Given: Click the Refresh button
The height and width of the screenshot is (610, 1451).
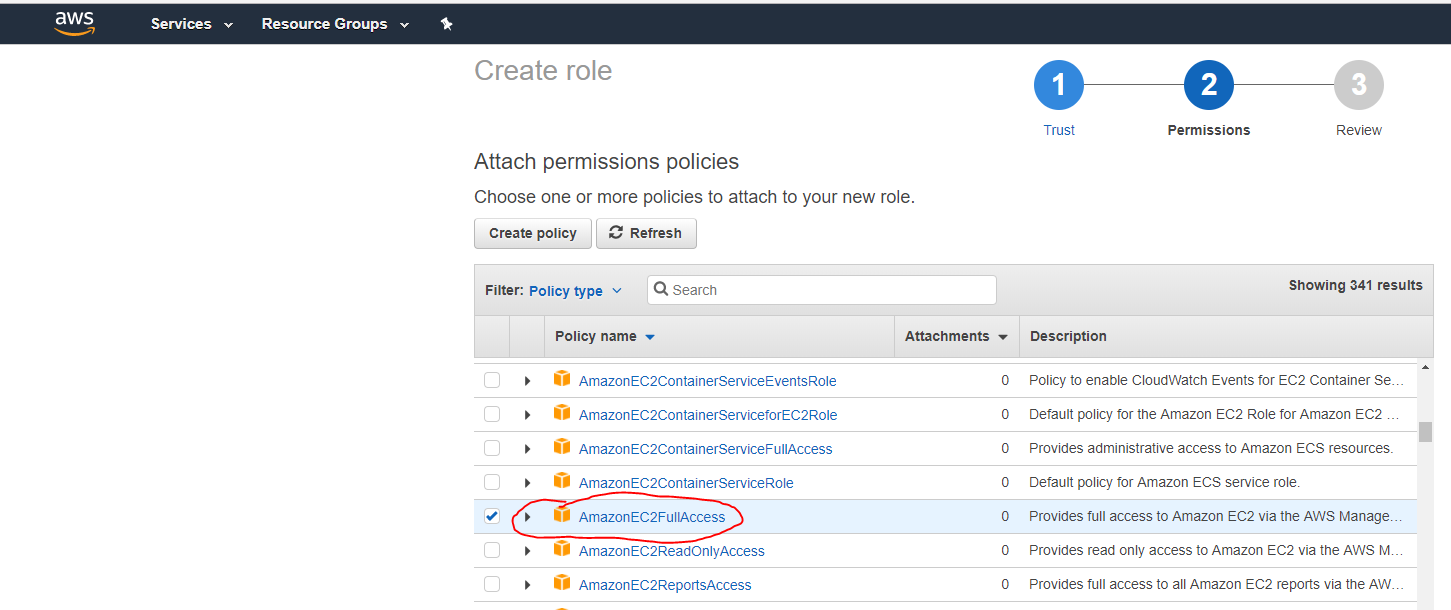Looking at the screenshot, I should [646, 233].
